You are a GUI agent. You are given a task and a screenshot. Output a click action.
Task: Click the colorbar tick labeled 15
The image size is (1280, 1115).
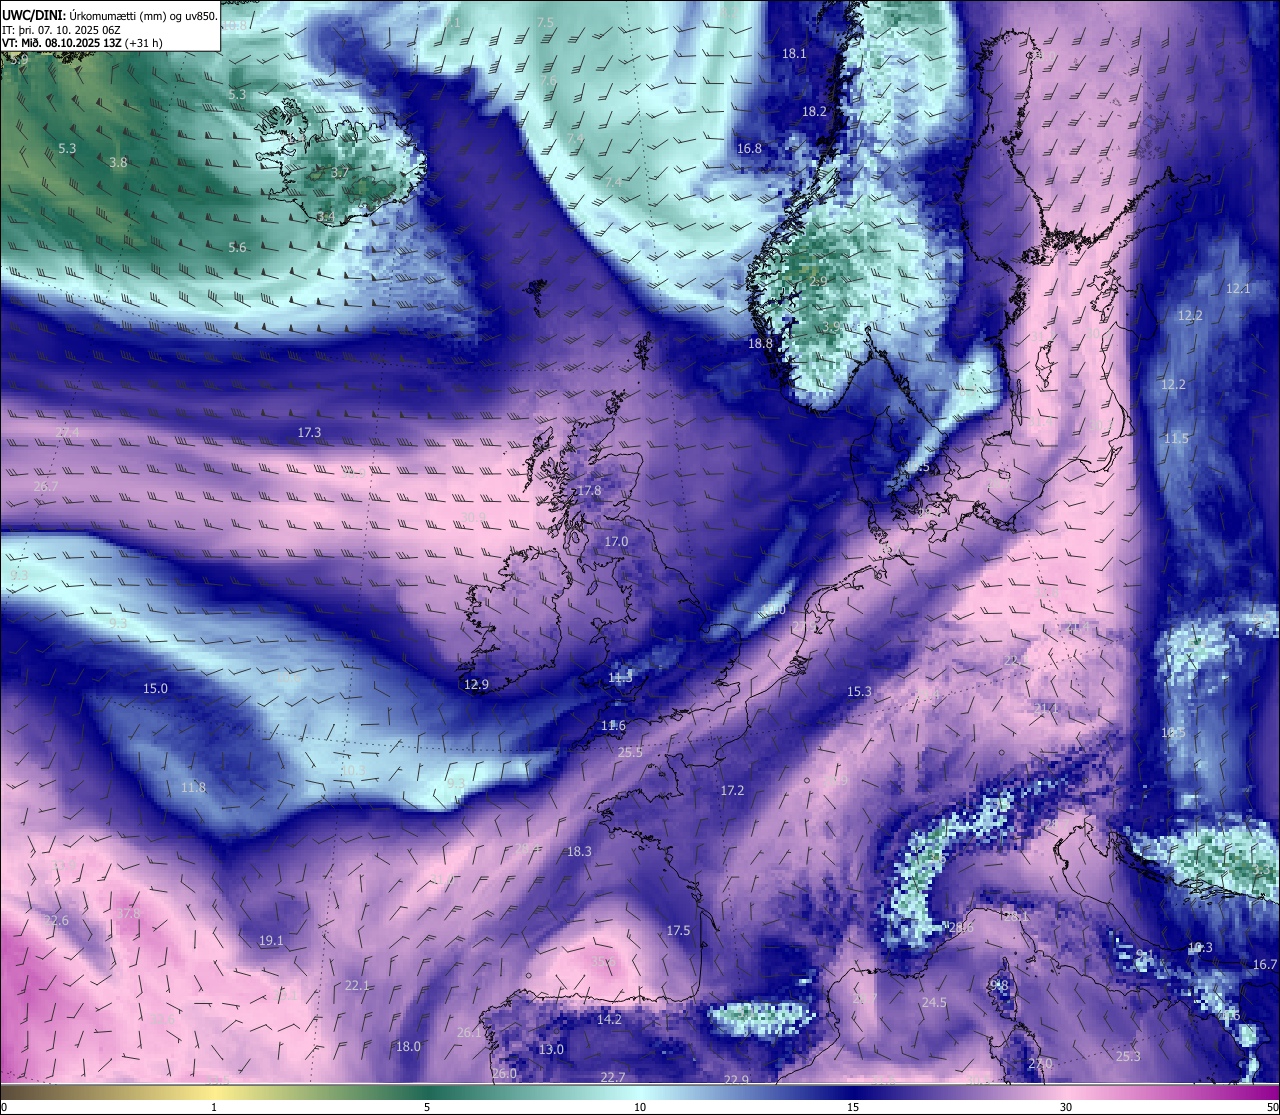pyautogui.click(x=853, y=1107)
